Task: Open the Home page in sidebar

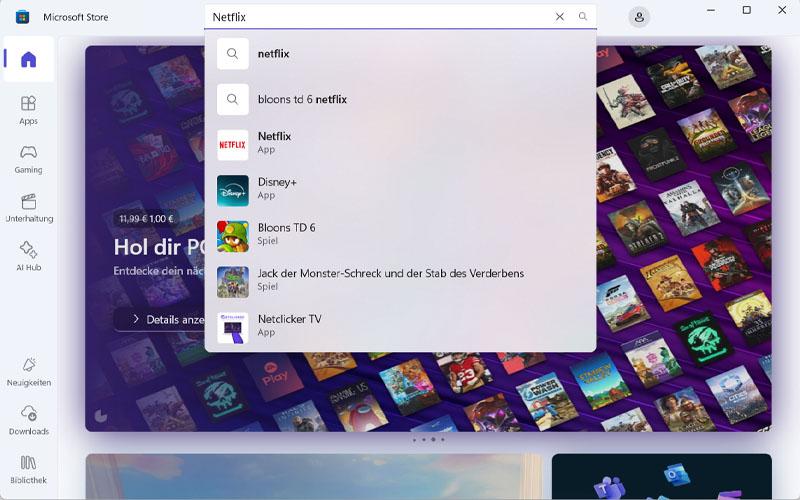Action: (x=29, y=59)
